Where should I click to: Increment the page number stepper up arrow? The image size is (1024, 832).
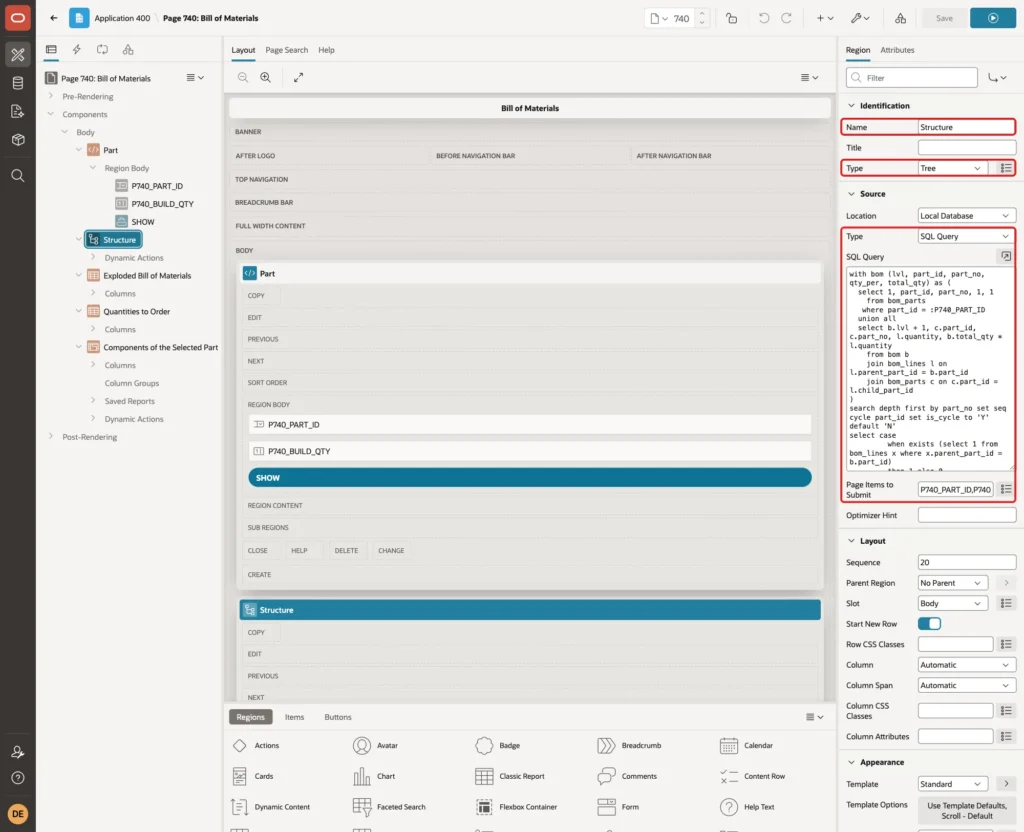click(702, 13)
